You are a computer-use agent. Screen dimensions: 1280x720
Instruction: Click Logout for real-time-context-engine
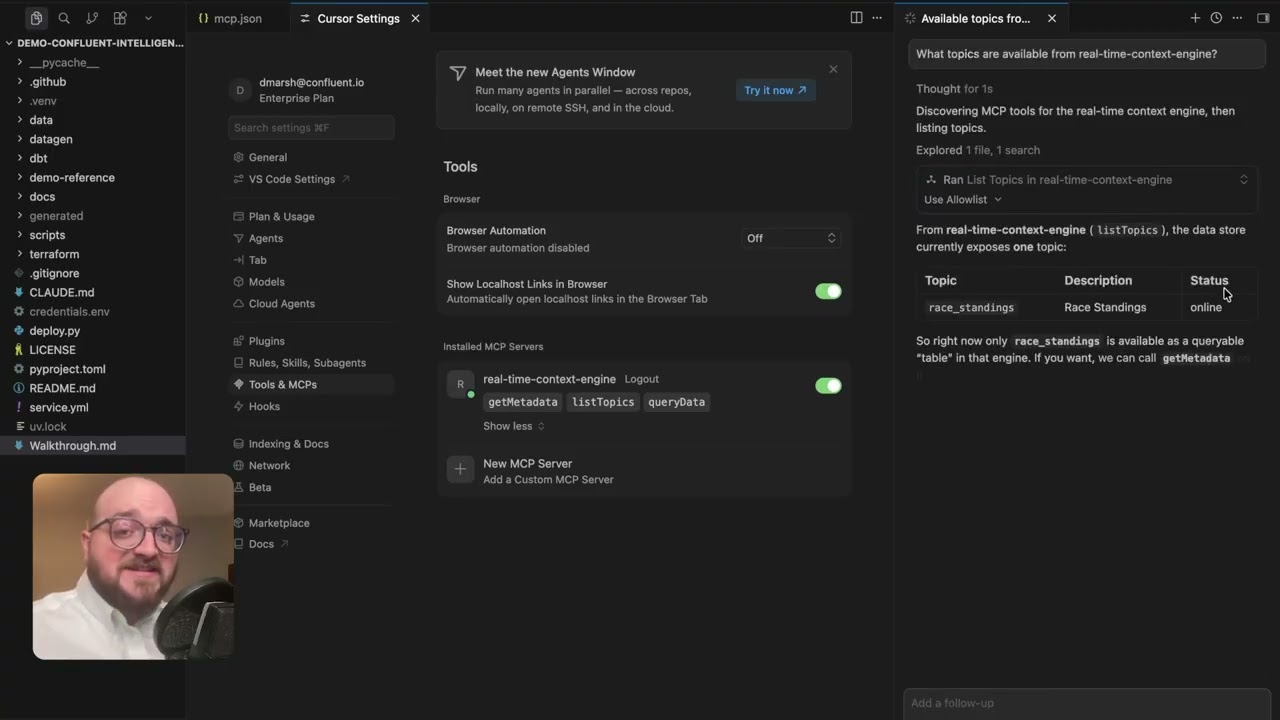pos(642,379)
